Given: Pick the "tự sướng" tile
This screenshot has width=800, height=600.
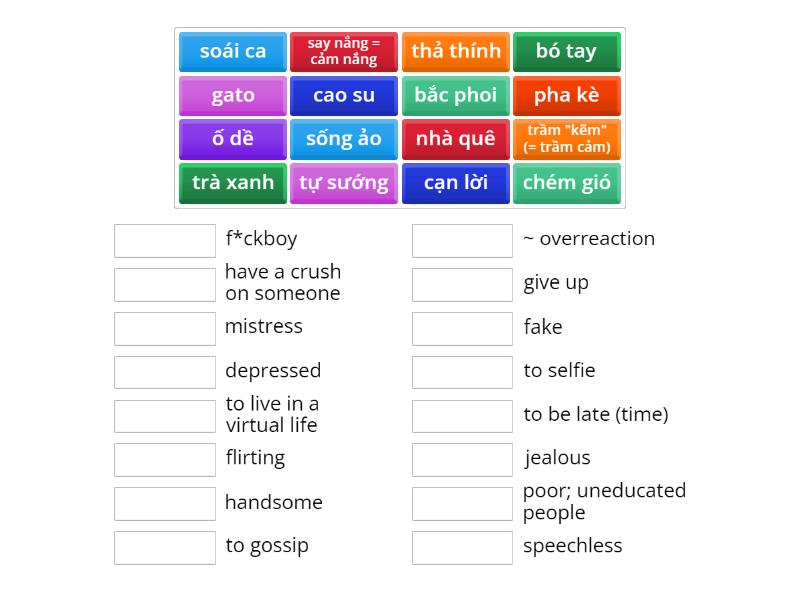Looking at the screenshot, I should (344, 183).
